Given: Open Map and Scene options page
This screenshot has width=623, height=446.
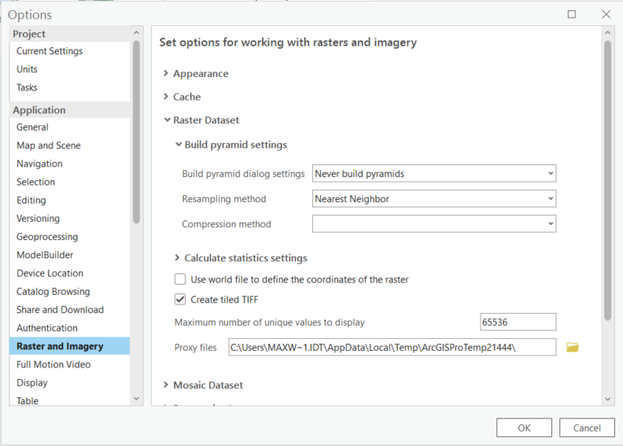Looking at the screenshot, I should [48, 145].
